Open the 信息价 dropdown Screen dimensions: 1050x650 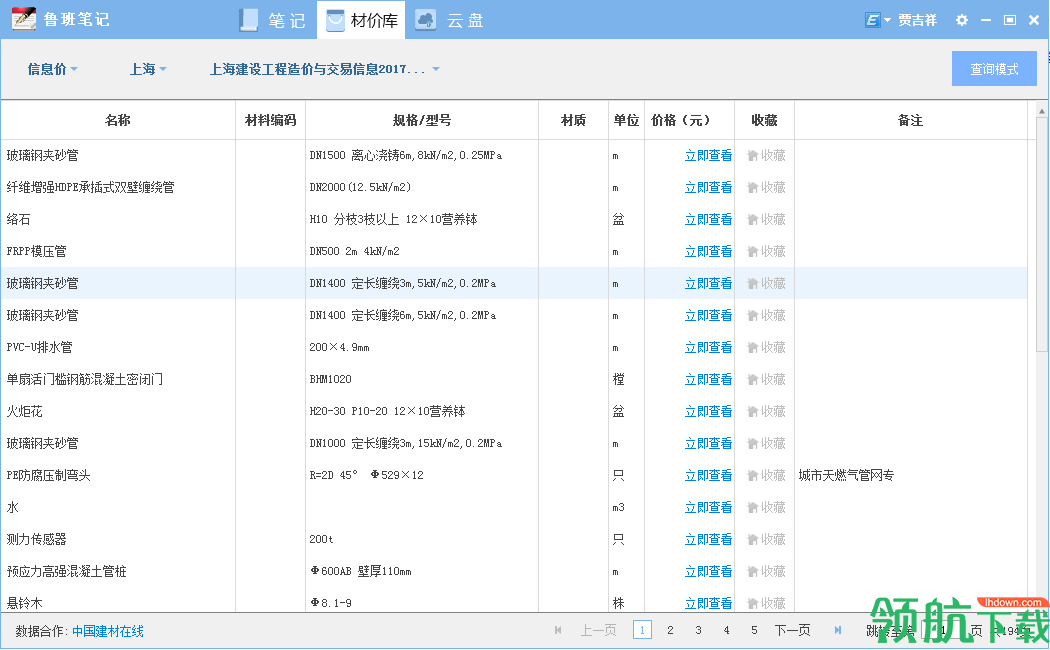point(52,69)
